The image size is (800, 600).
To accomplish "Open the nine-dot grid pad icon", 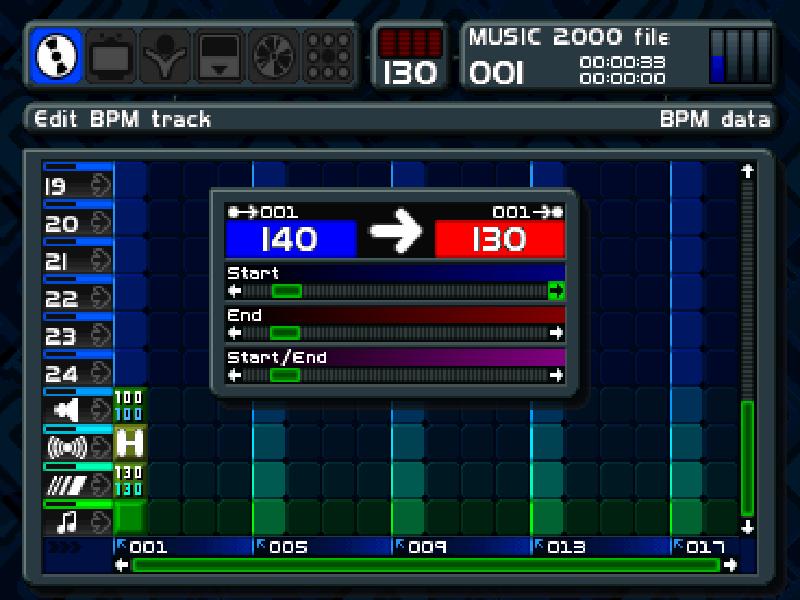I will (x=328, y=56).
